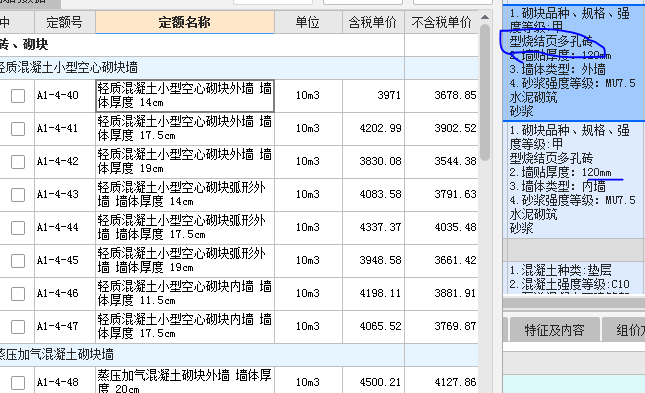Viewport: 645px width, 393px height.
Task: Click name cell 蒸压加气混凝土砌块外墙 20cm
Action: click(185, 381)
